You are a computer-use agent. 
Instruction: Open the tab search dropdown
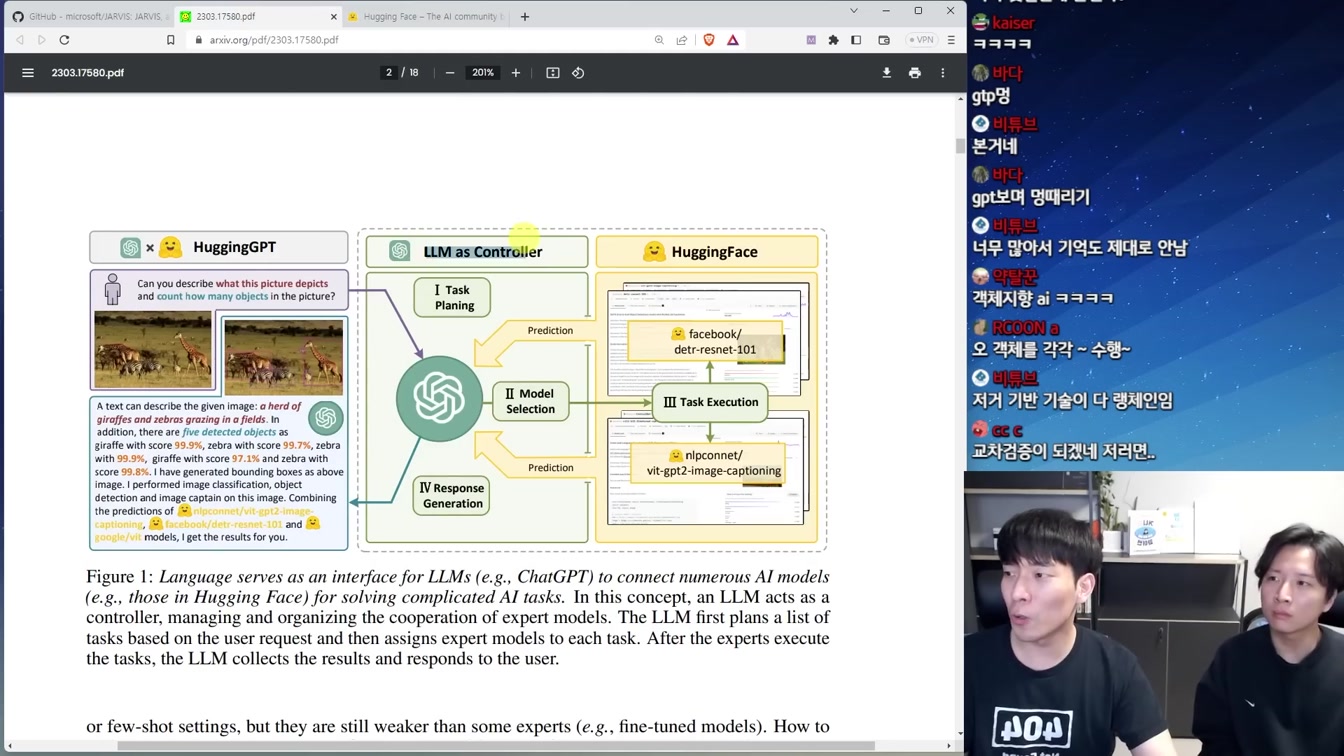[x=853, y=11]
